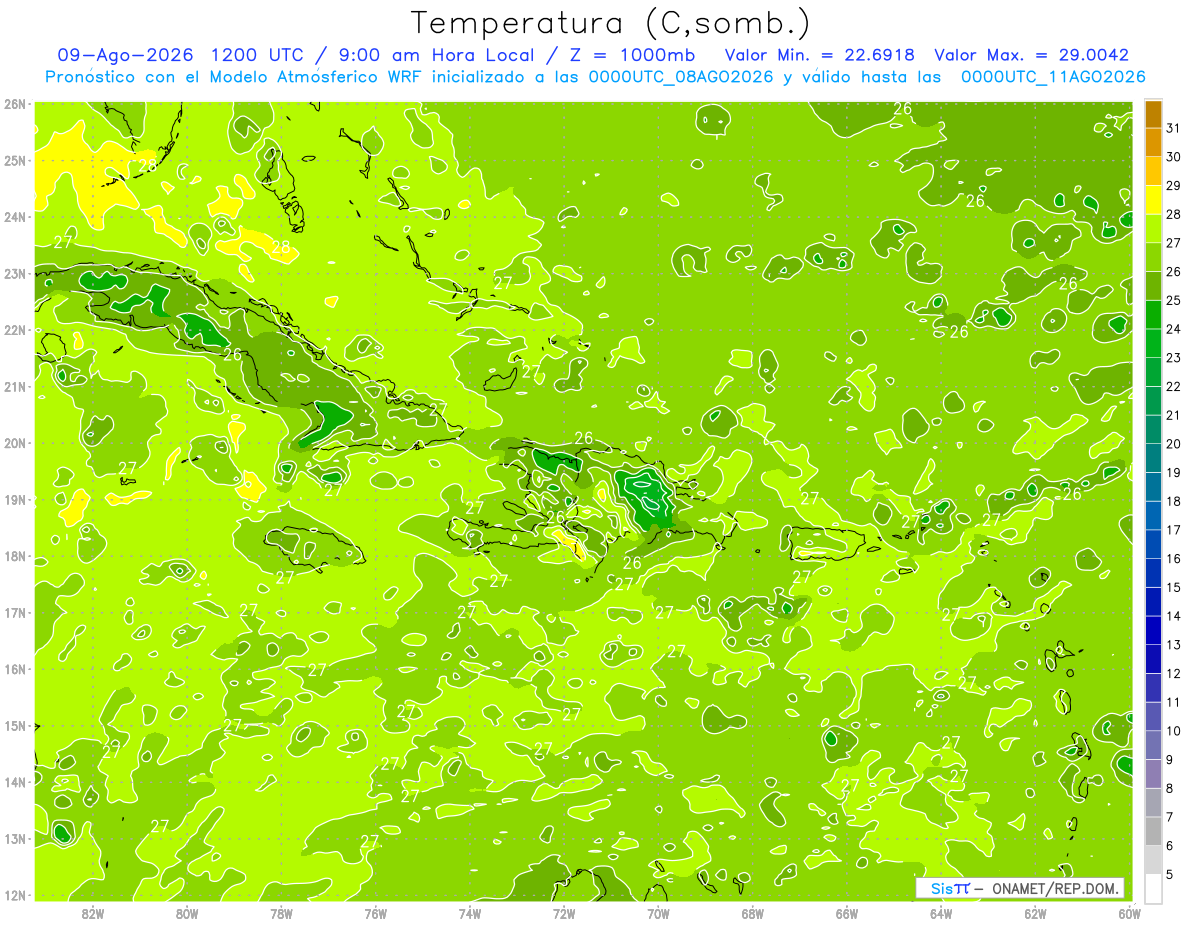Click the 19N latitude axis label
This screenshot has width=1200, height=927.
(14, 499)
